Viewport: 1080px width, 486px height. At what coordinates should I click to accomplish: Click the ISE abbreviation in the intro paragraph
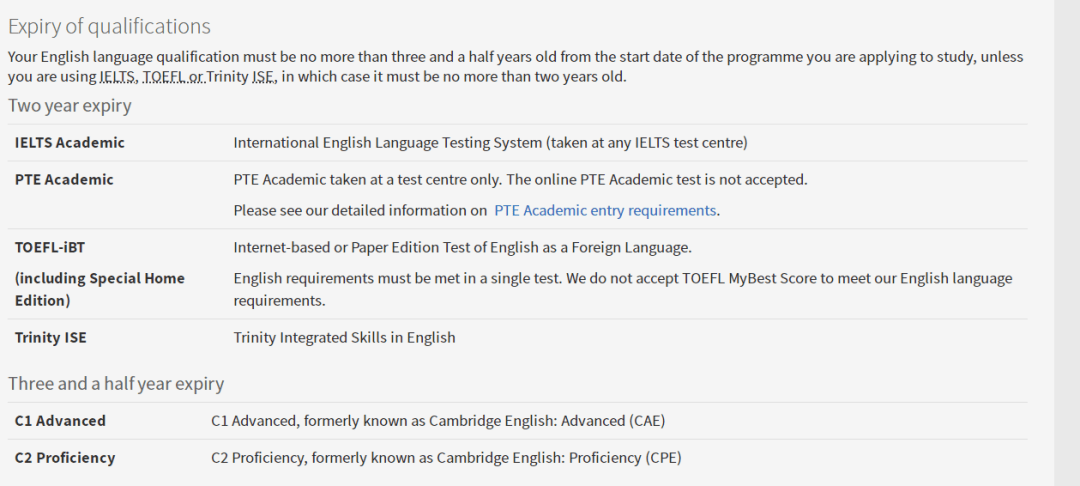[263, 76]
